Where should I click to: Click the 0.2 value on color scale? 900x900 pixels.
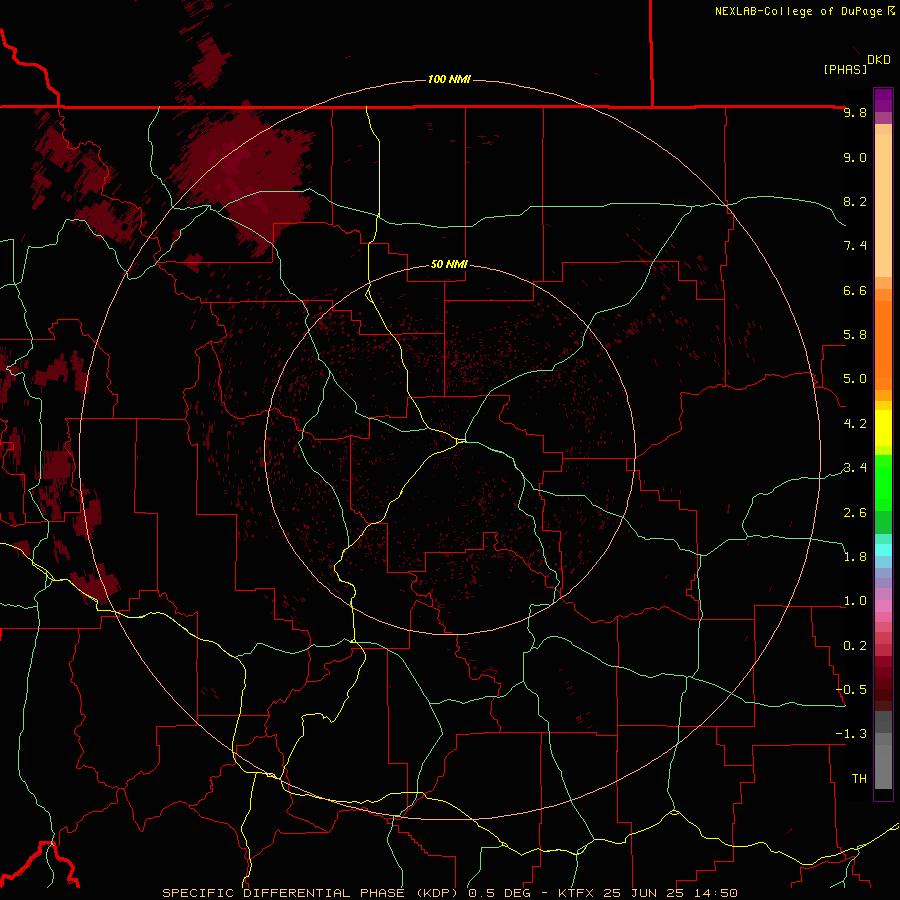pyautogui.click(x=855, y=645)
